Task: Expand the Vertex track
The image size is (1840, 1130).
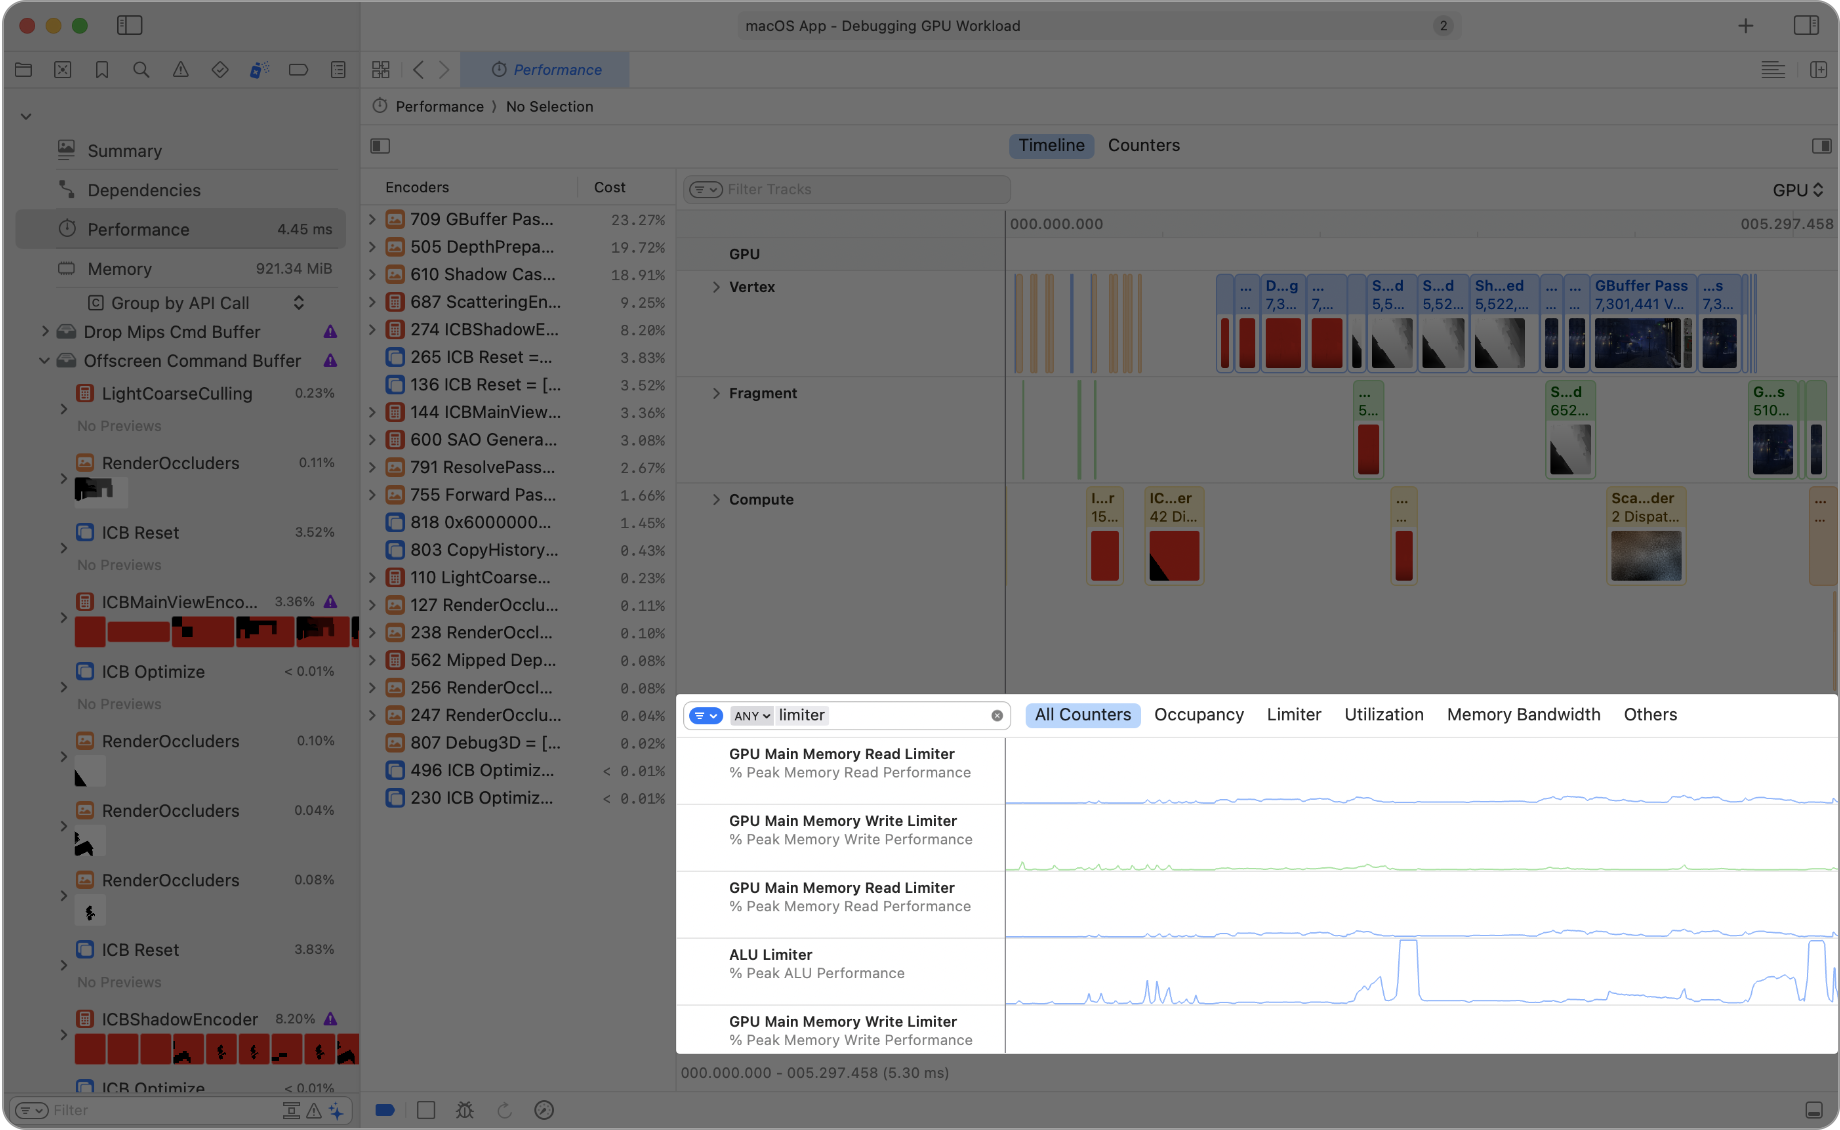Action: [716, 287]
